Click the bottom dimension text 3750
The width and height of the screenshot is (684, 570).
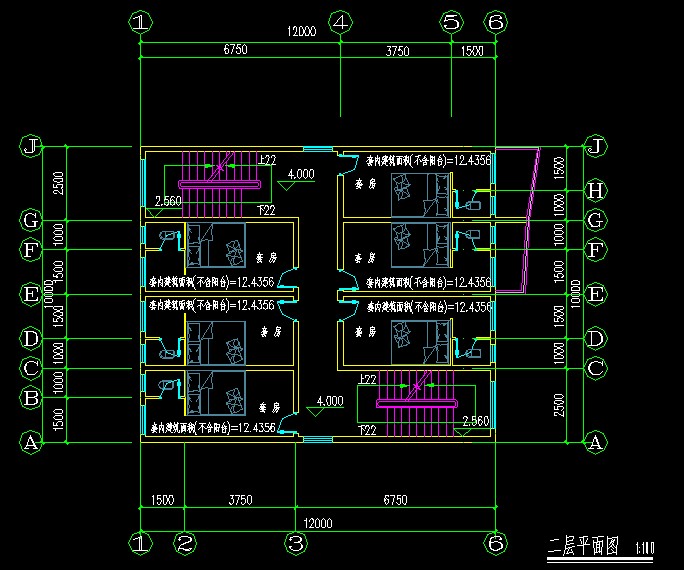click(240, 500)
